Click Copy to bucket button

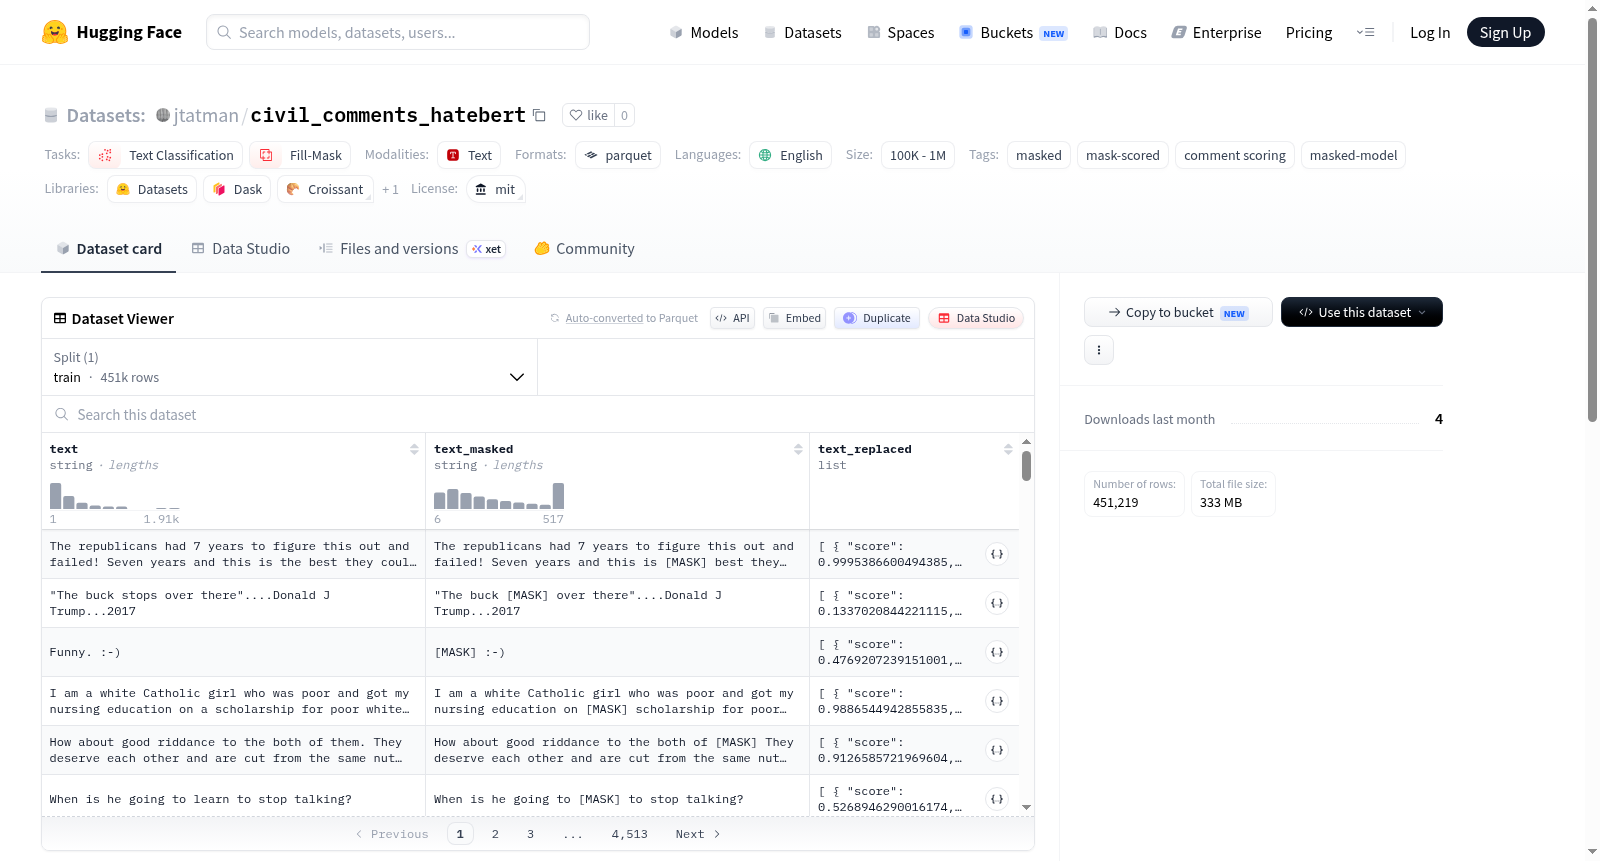pos(1178,312)
